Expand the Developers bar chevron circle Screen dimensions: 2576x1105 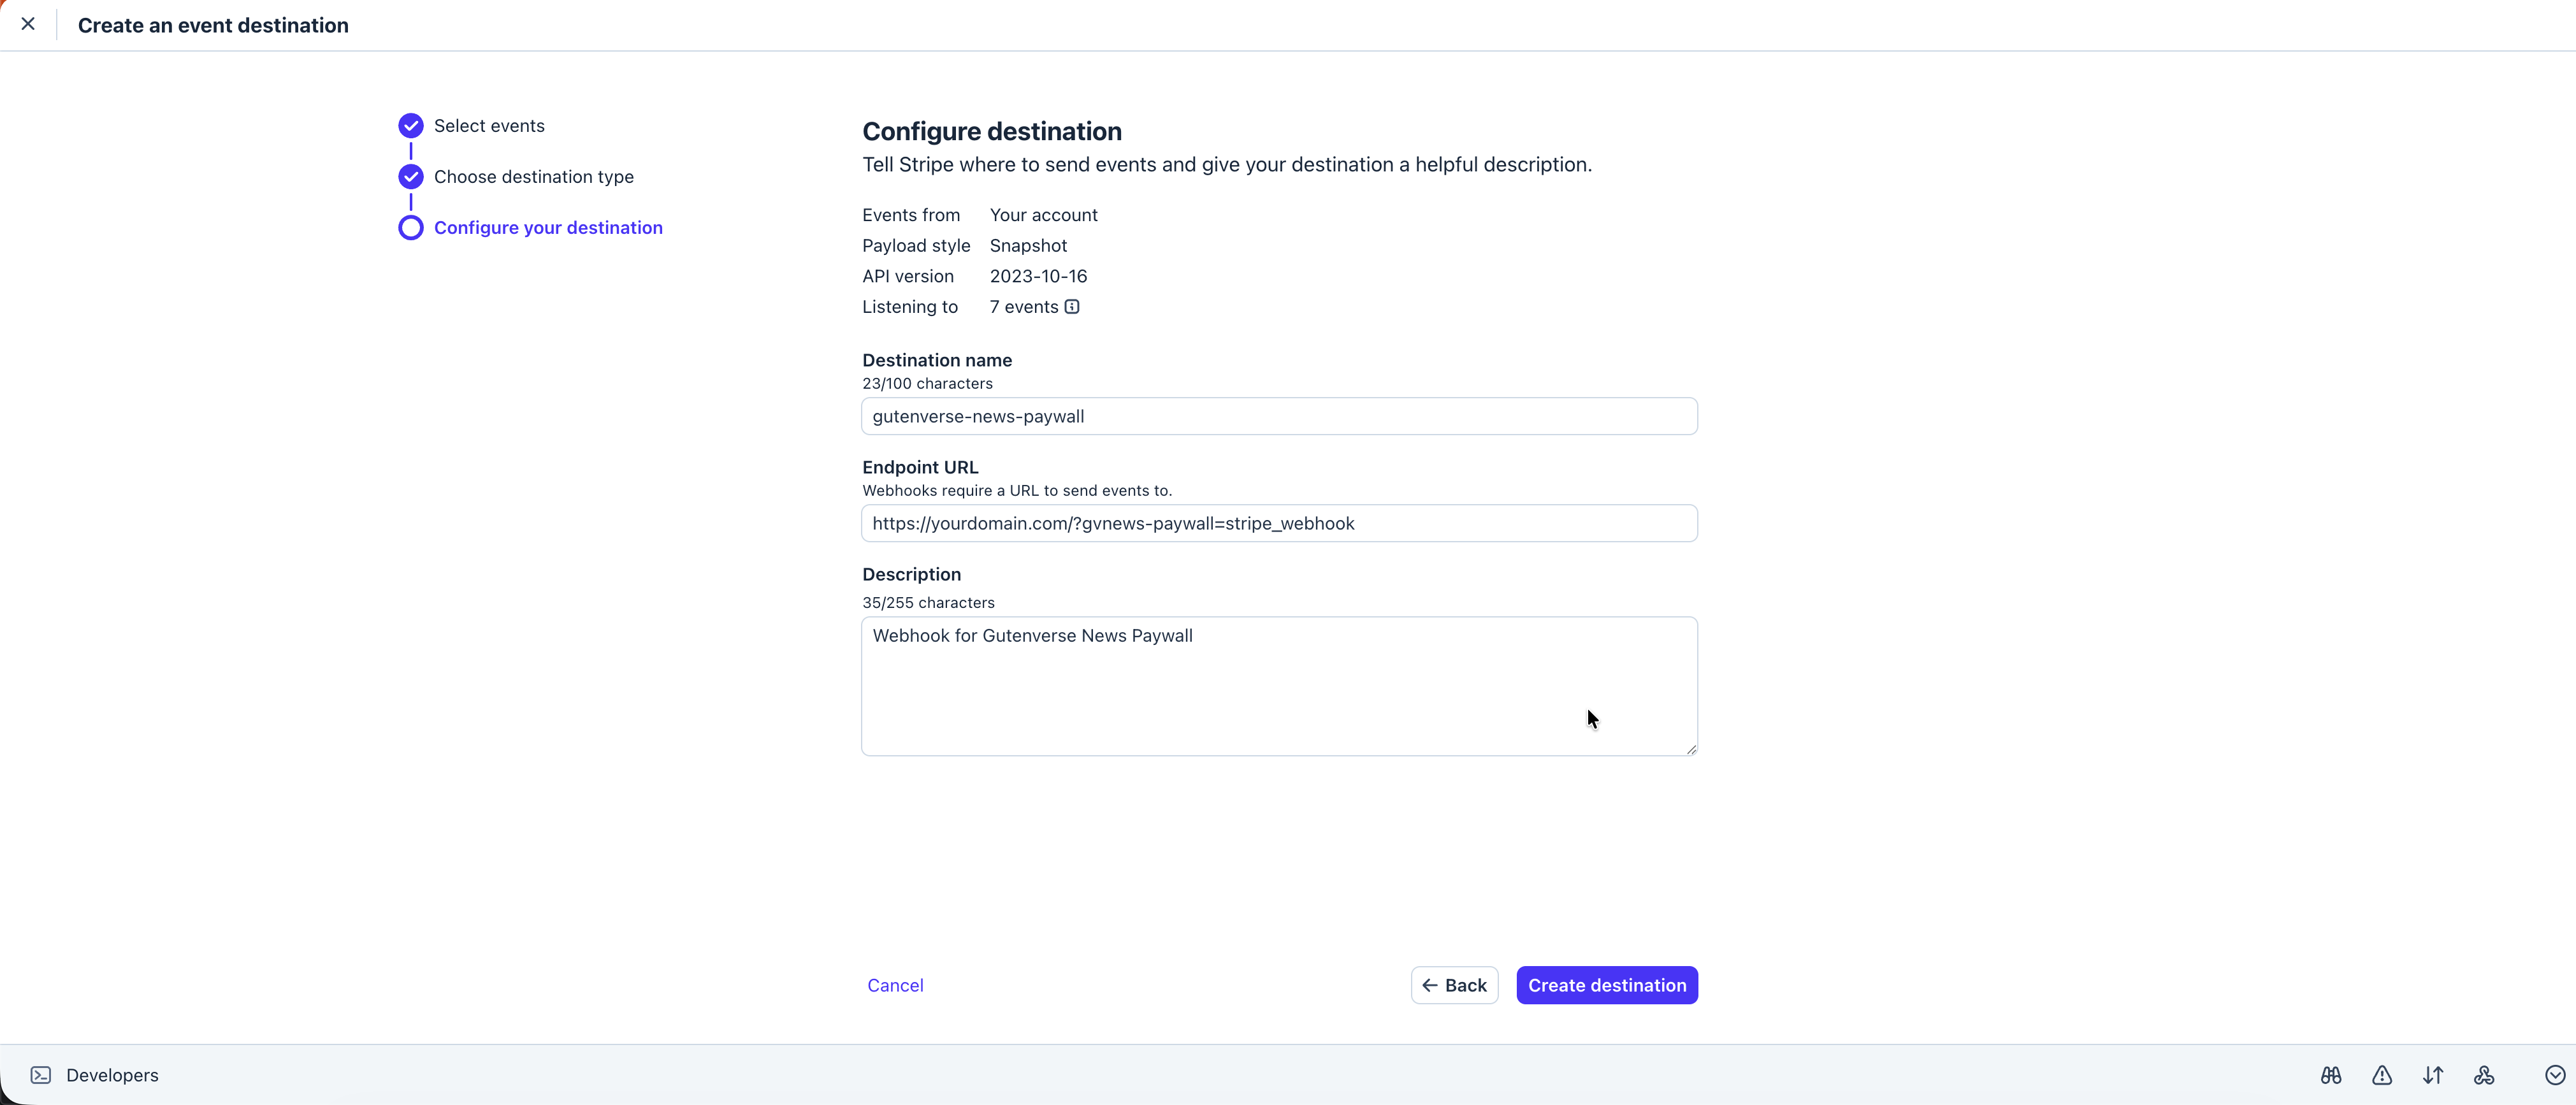pyautogui.click(x=2555, y=1075)
